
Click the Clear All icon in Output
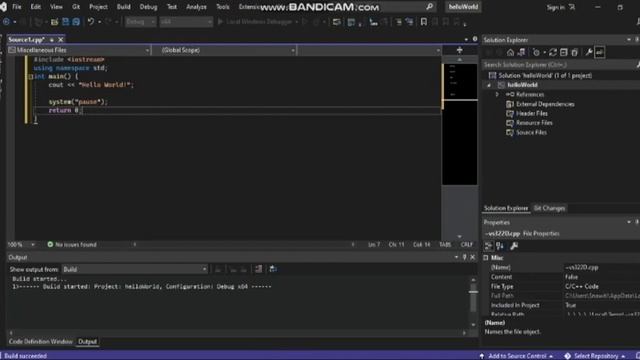click(x=258, y=269)
